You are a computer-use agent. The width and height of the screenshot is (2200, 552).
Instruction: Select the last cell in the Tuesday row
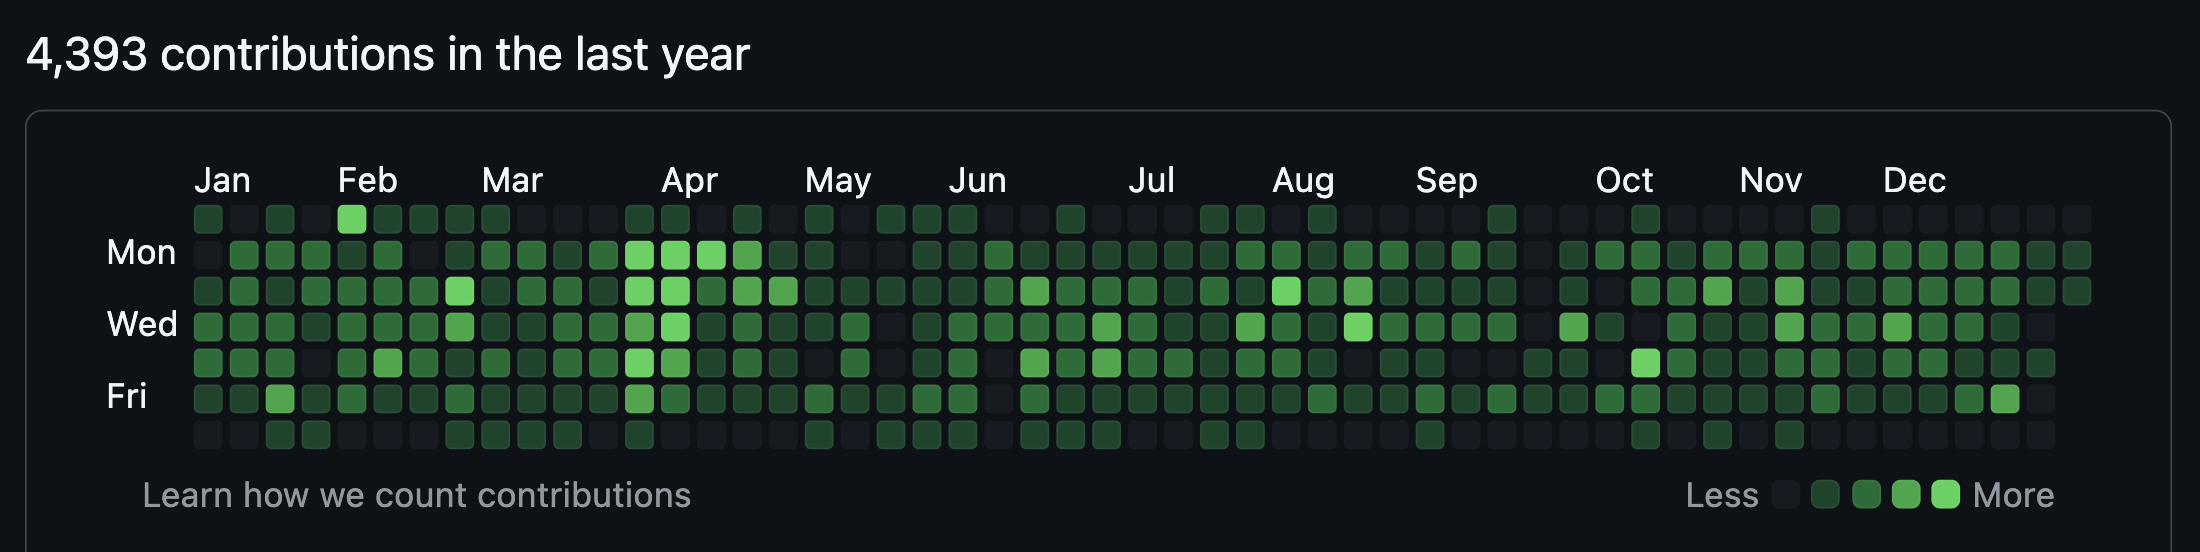click(x=2077, y=291)
